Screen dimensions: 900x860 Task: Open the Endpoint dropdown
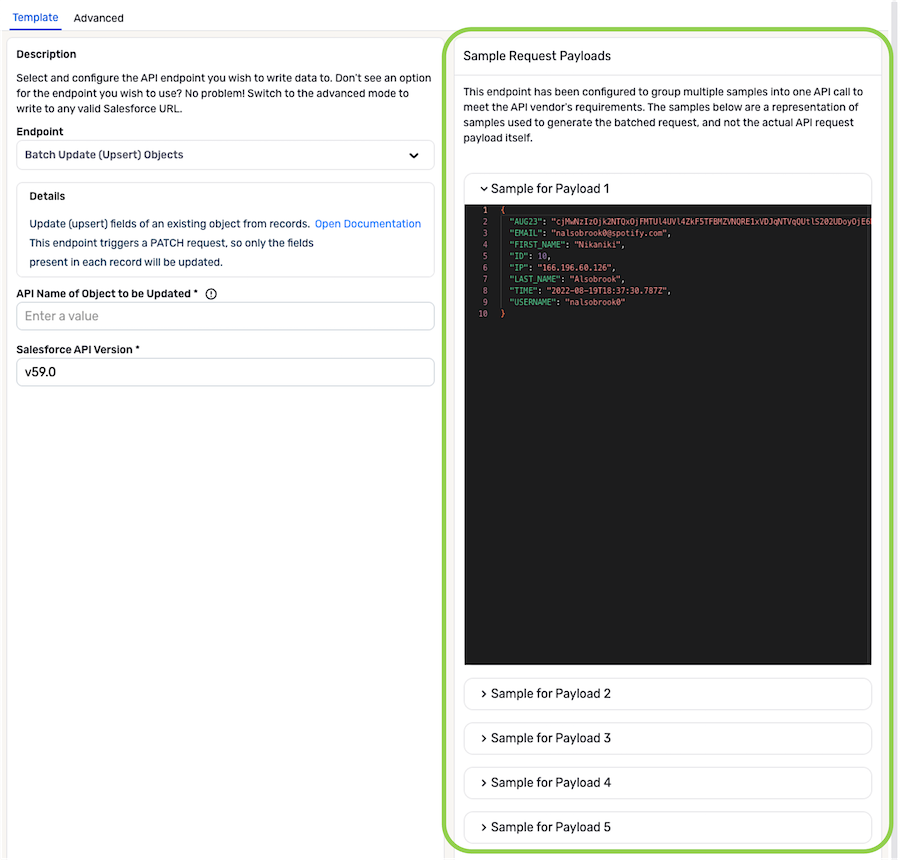[x=225, y=155]
